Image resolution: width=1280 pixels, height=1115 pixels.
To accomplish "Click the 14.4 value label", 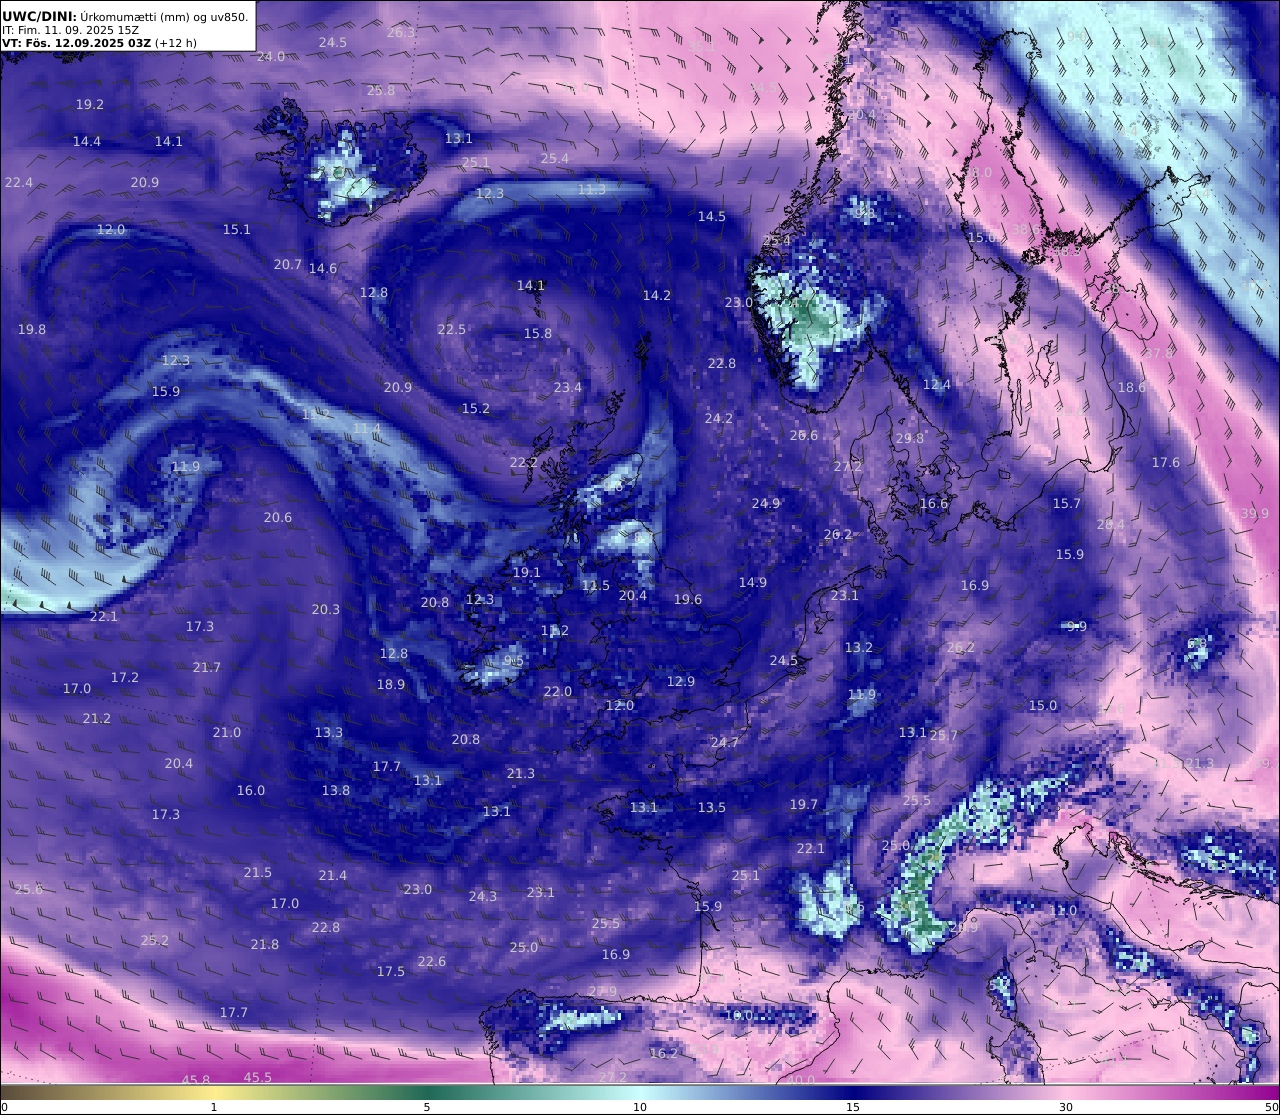I will [x=87, y=142].
